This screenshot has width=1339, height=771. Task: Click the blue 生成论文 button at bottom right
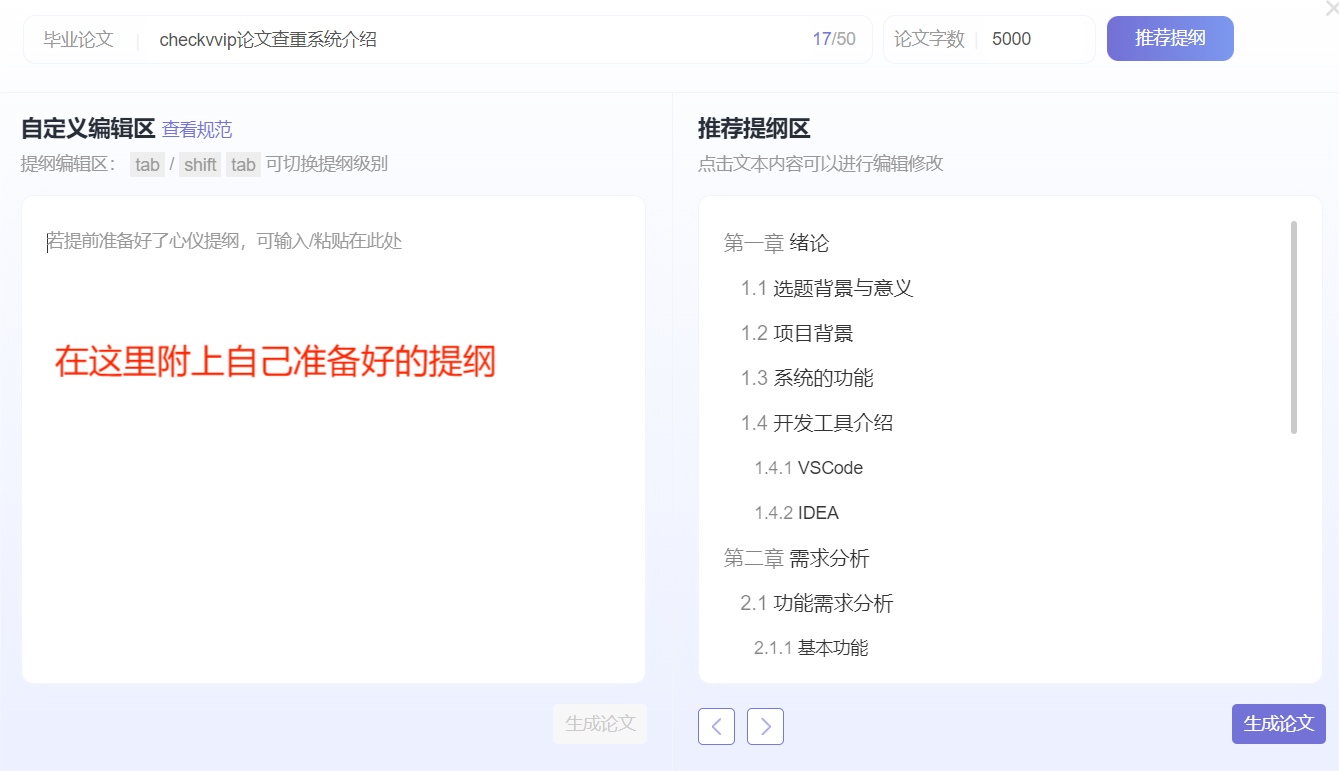(x=1278, y=724)
